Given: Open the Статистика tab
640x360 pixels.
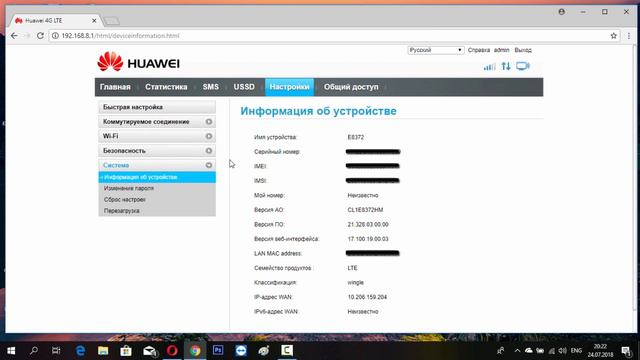Looking at the screenshot, I should click(x=166, y=87).
